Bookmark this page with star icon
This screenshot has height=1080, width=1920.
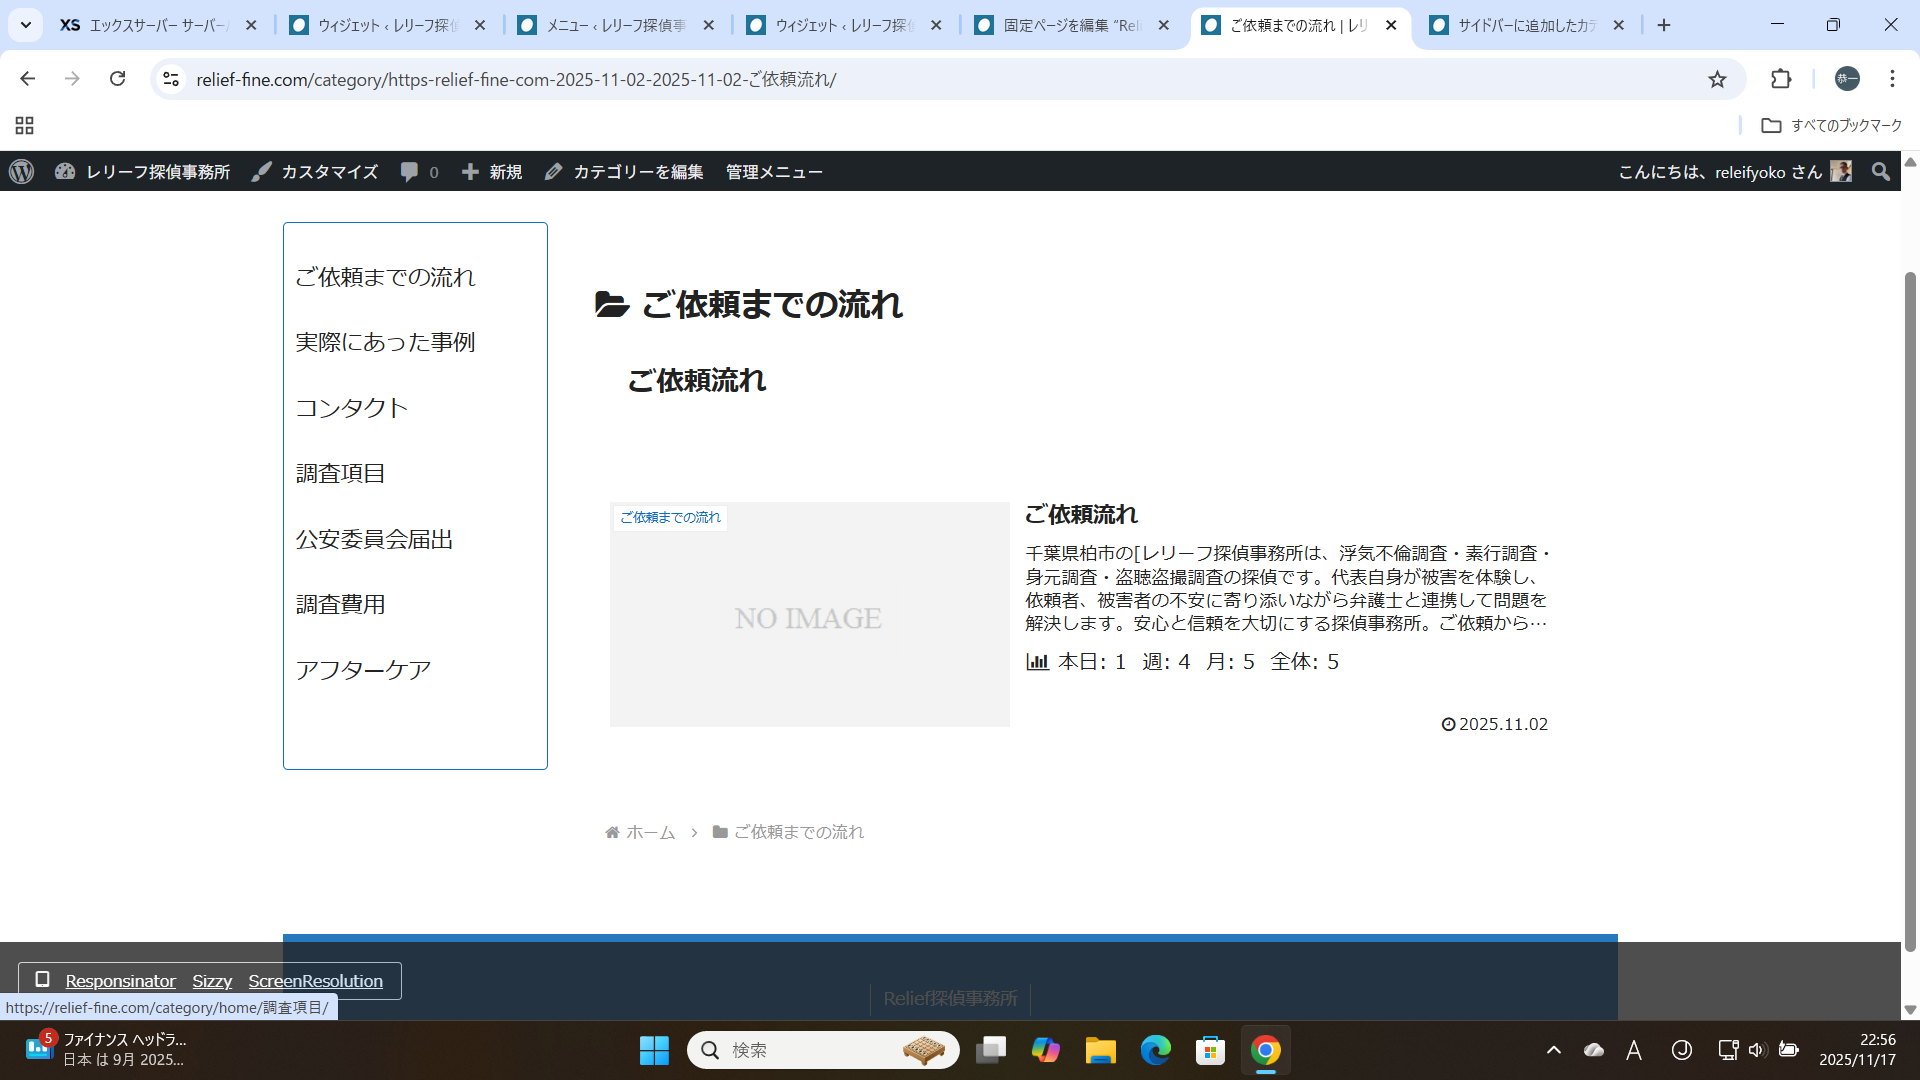1717,79
